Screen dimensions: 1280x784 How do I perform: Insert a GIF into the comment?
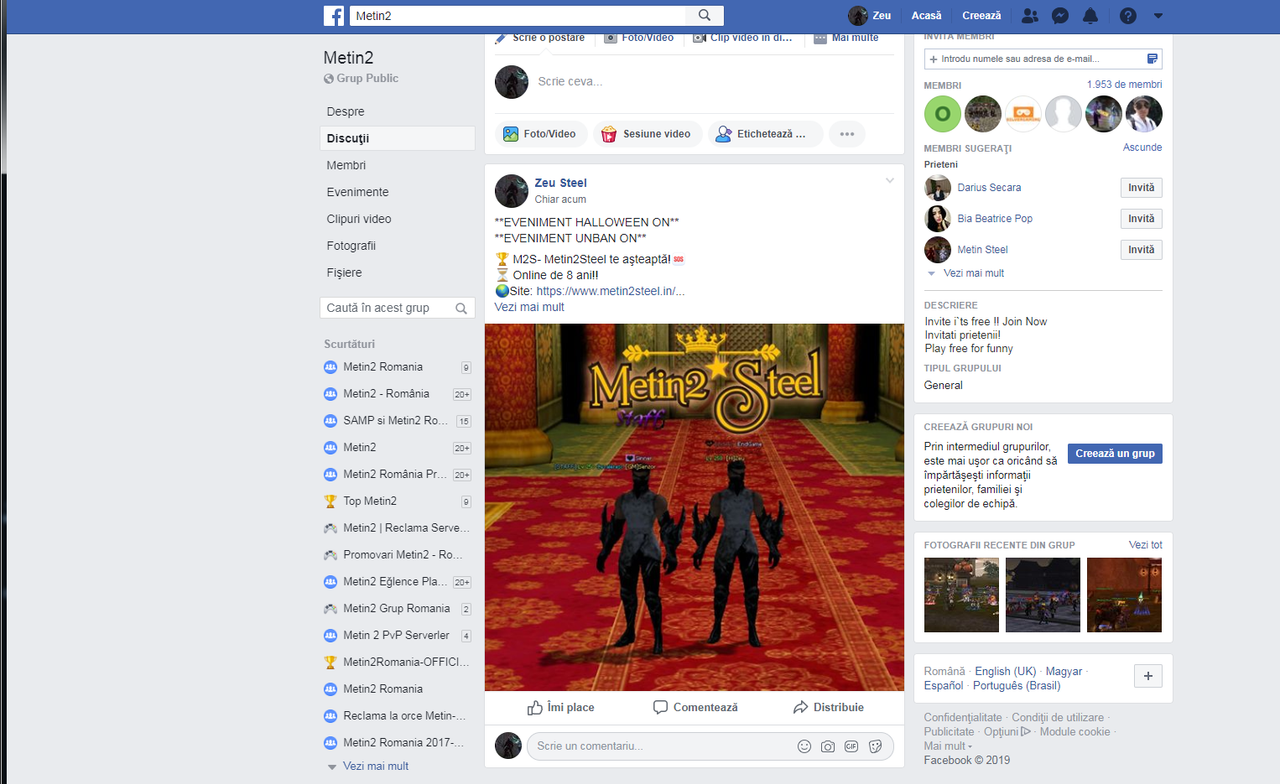(x=851, y=746)
